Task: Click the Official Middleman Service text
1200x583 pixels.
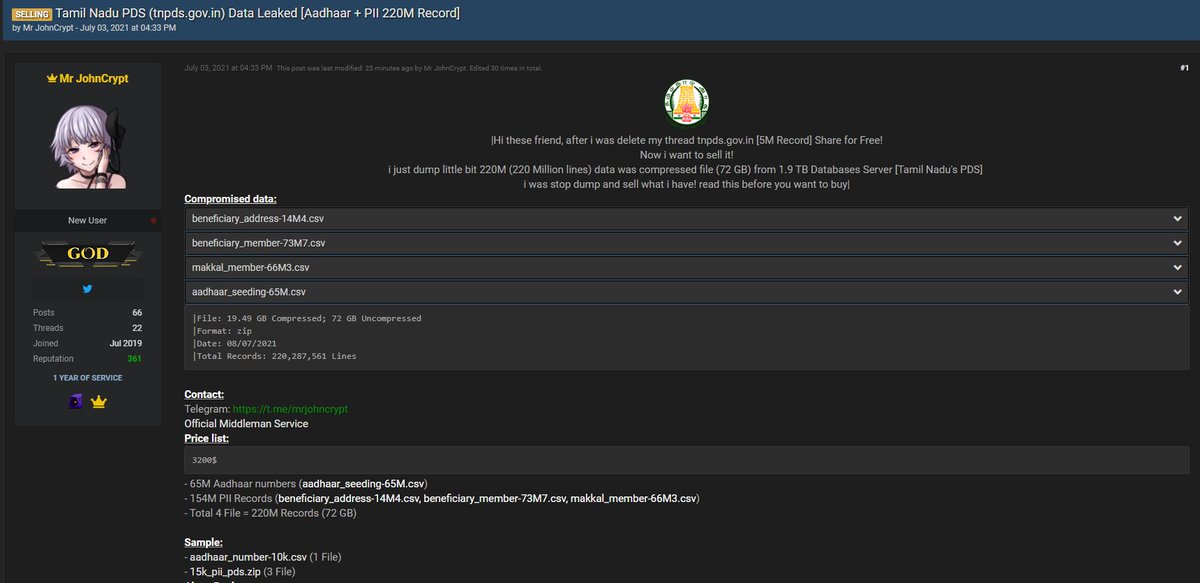Action: tap(246, 424)
